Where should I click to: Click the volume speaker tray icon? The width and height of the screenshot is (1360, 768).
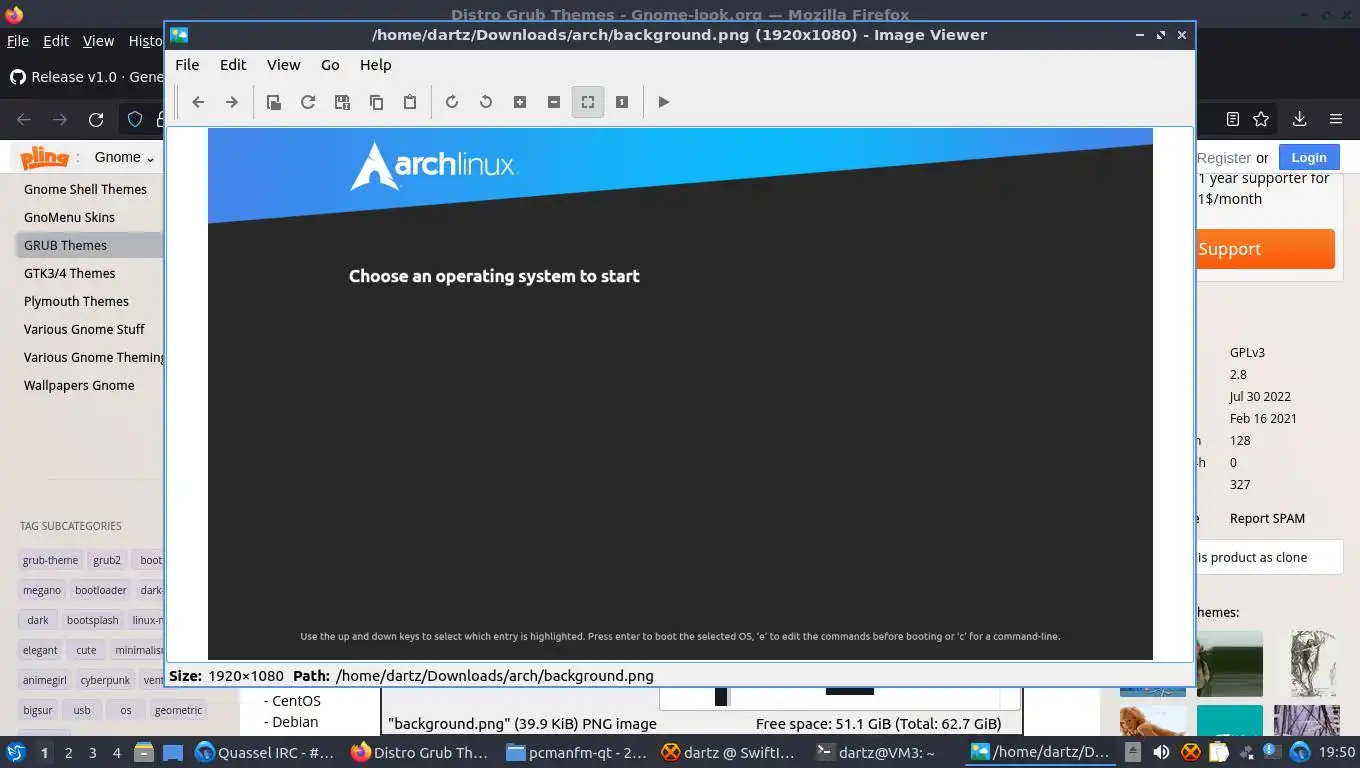(1161, 752)
